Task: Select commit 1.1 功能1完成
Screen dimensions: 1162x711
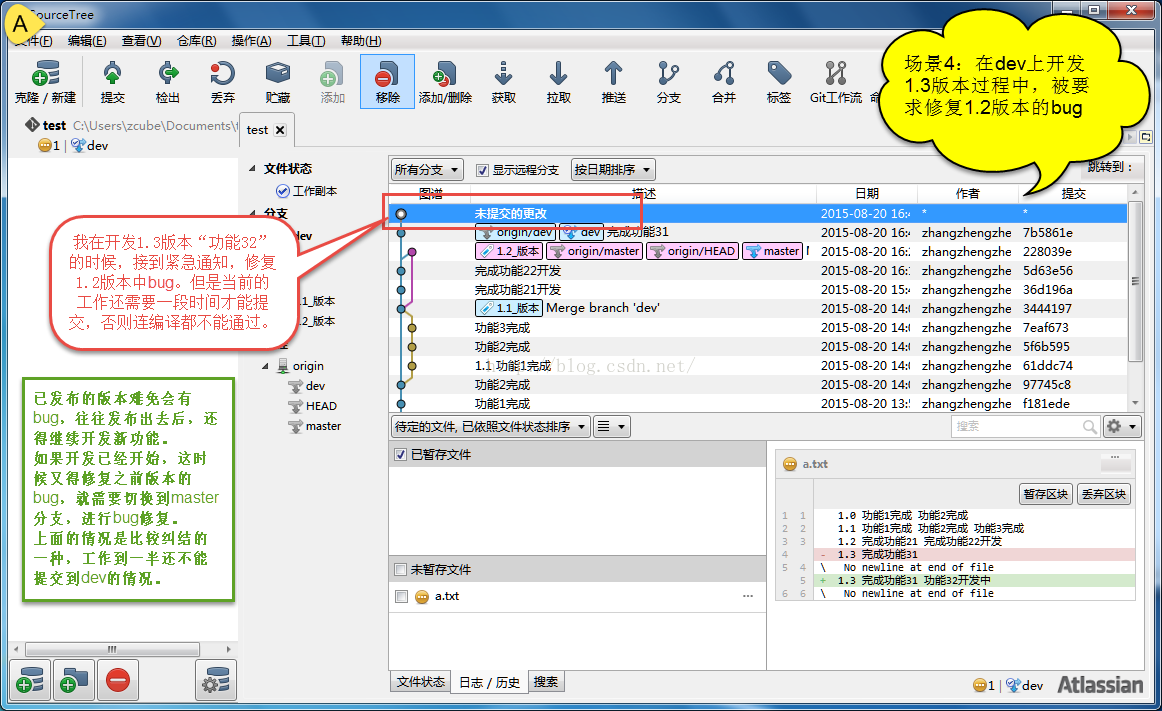Action: click(x=758, y=366)
